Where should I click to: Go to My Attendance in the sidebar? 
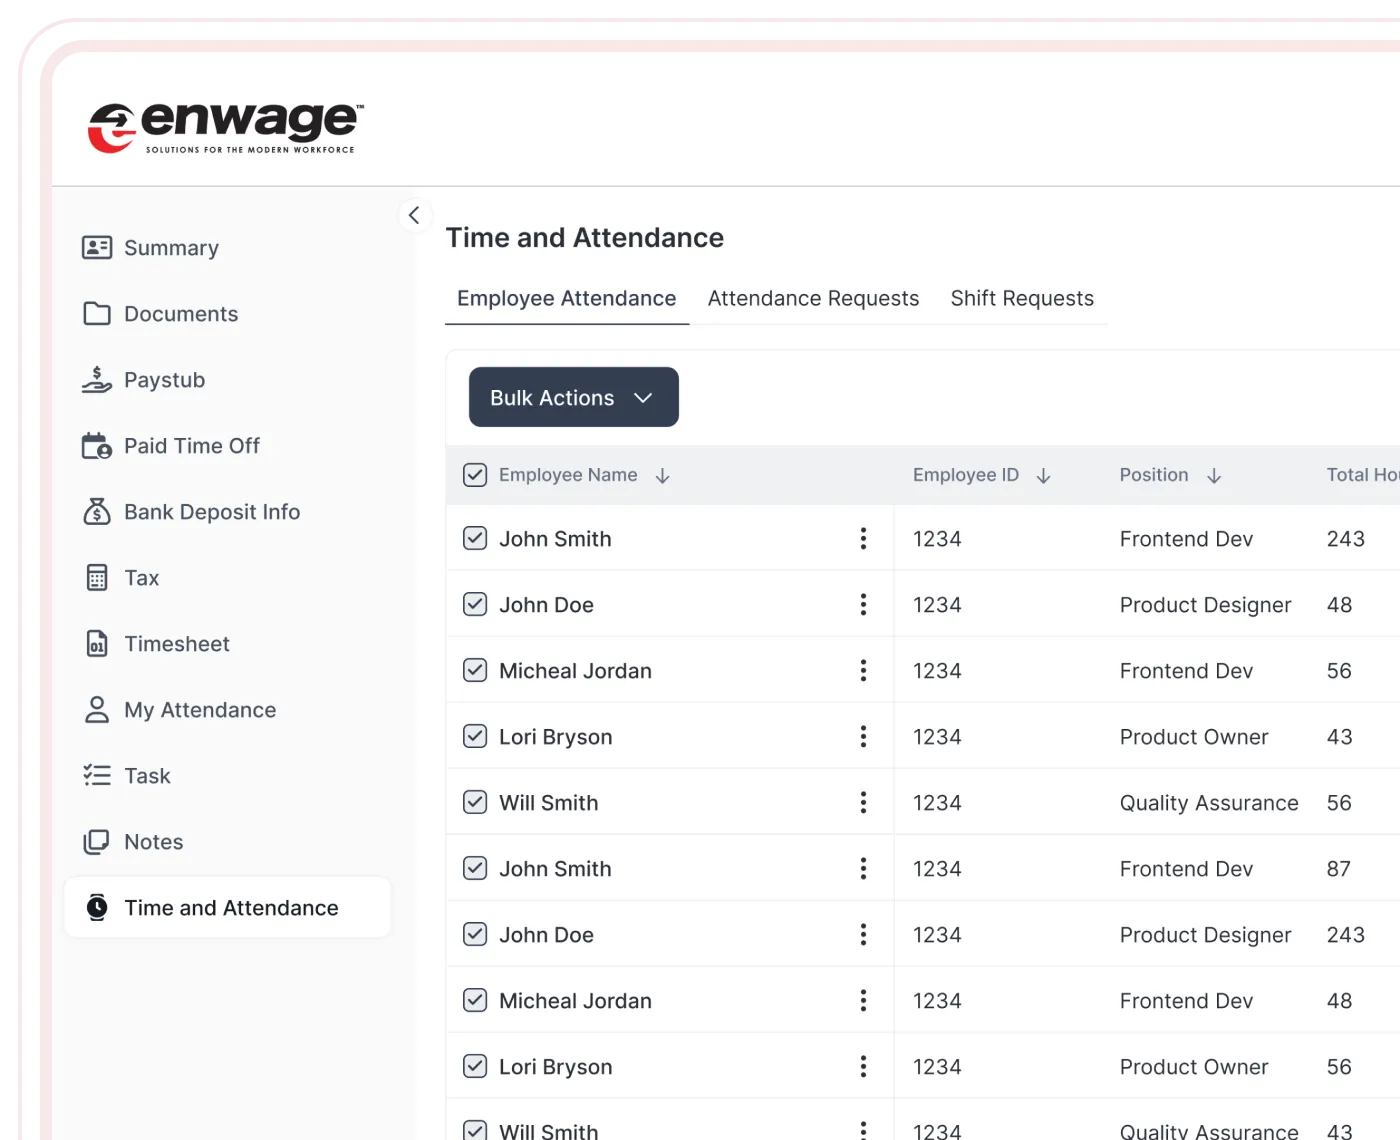(x=200, y=710)
